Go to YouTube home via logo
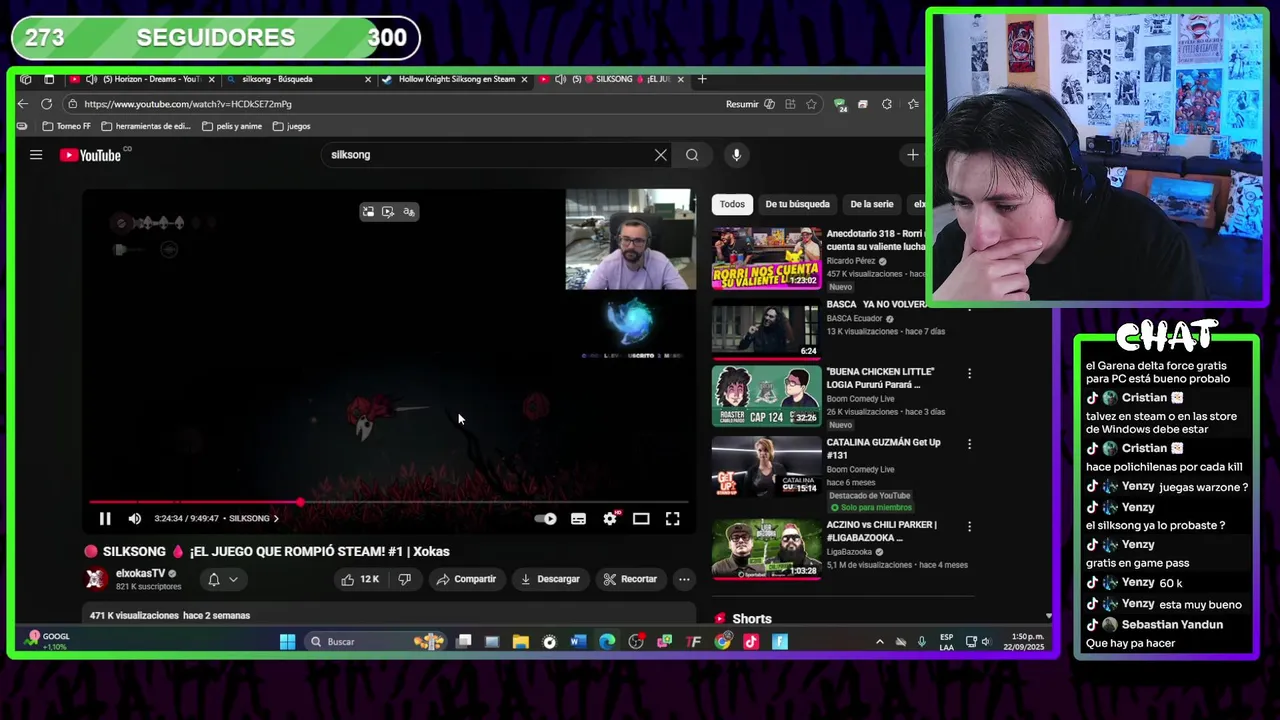 coord(90,155)
